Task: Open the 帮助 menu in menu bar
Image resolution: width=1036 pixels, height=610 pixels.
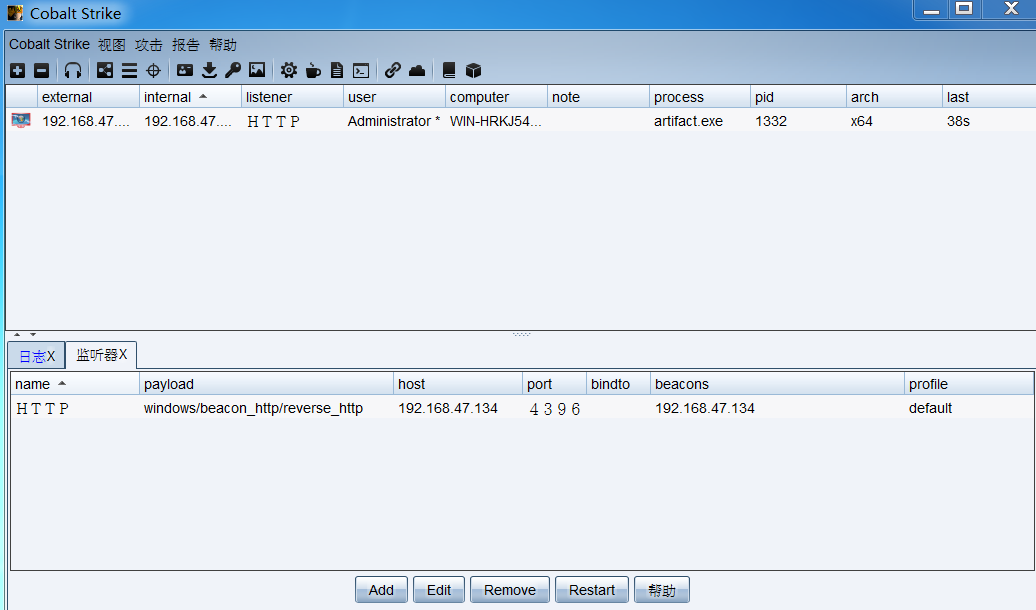Action: tap(223, 44)
